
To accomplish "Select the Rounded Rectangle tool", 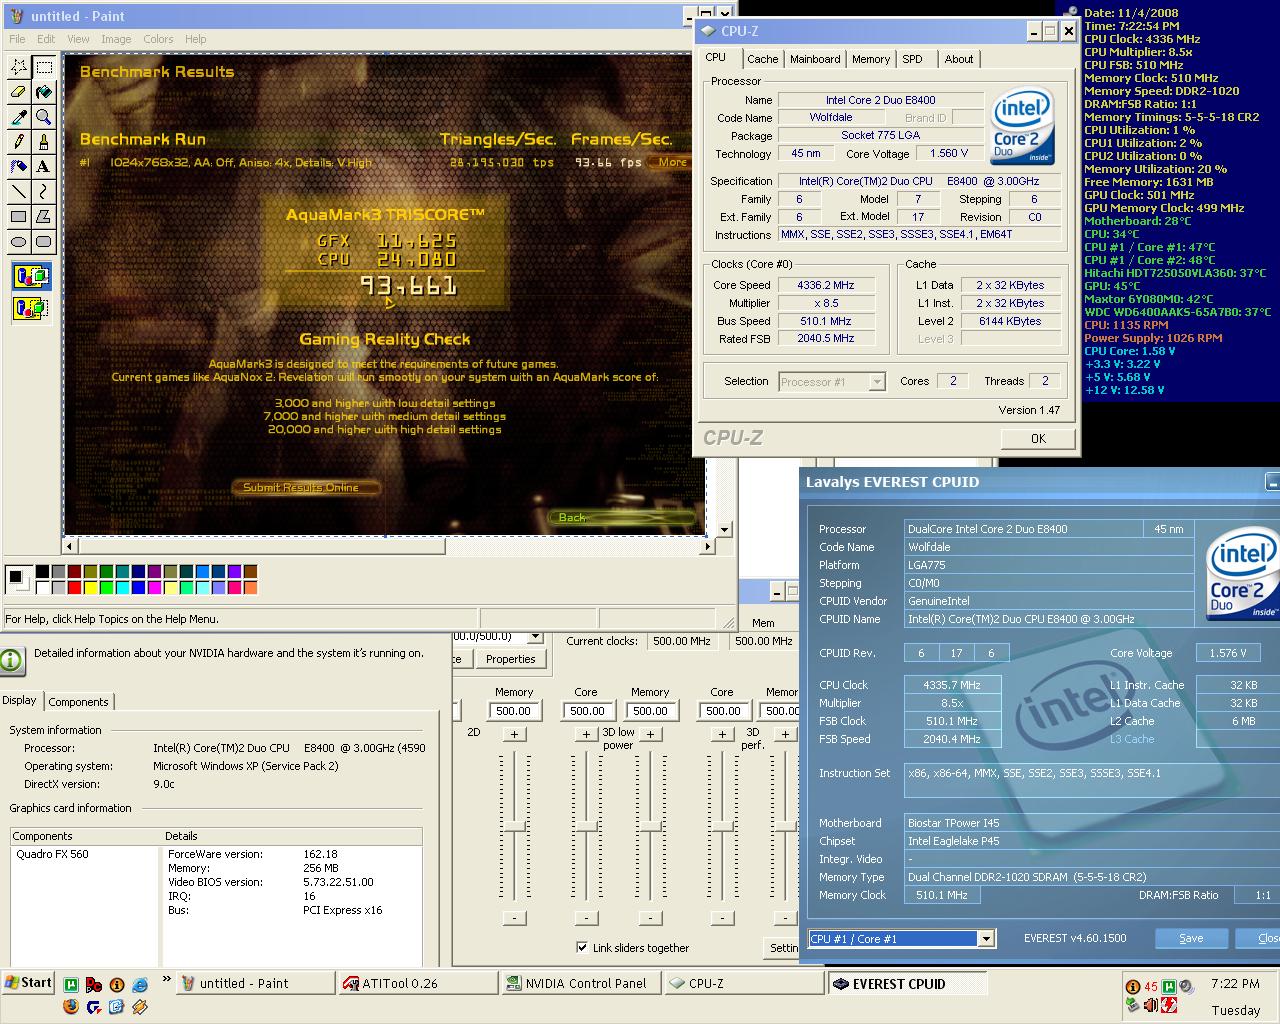I will pos(44,241).
